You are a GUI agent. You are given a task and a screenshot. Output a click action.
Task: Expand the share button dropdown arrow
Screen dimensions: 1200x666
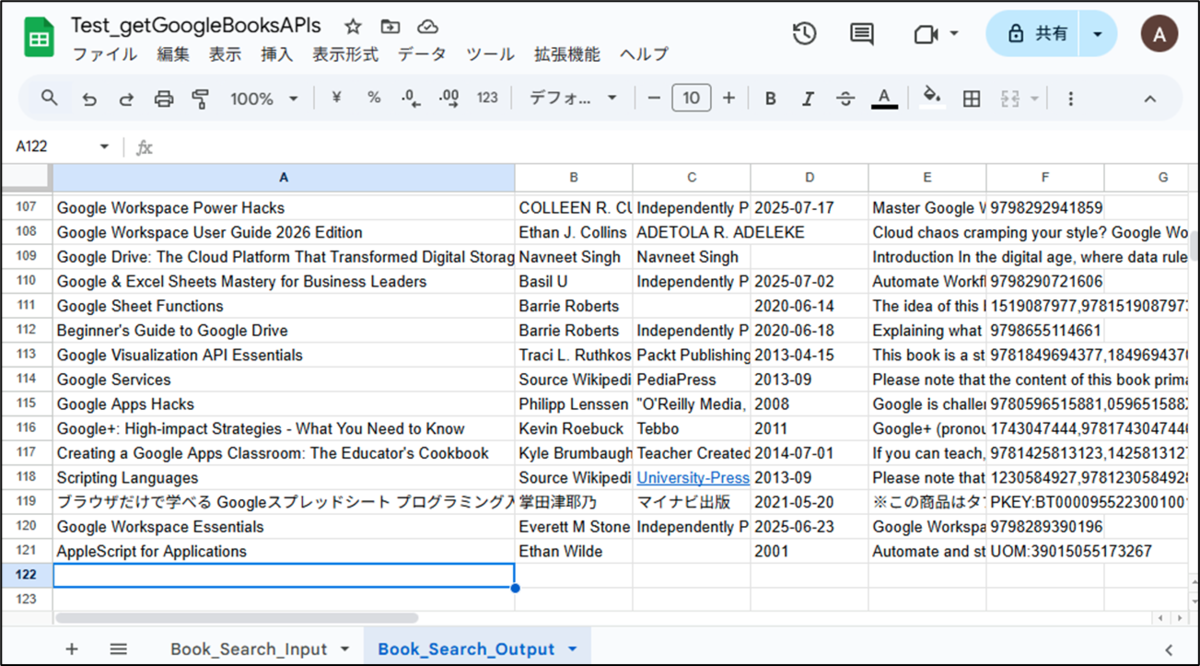click(1098, 34)
